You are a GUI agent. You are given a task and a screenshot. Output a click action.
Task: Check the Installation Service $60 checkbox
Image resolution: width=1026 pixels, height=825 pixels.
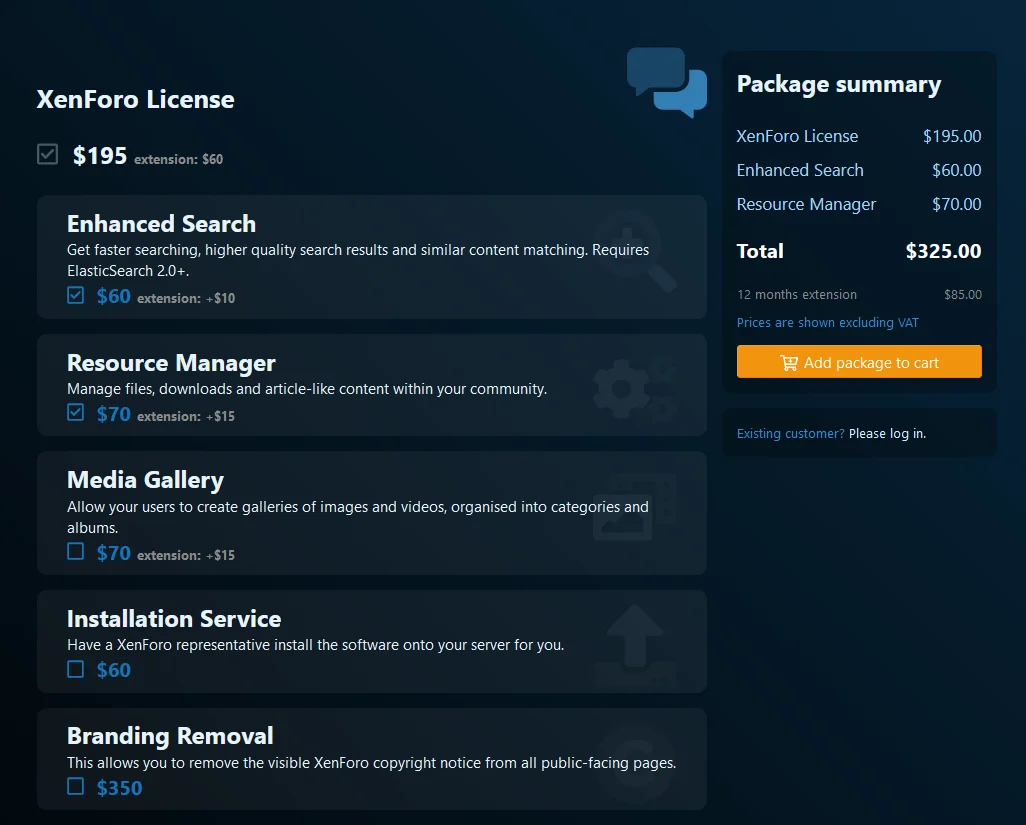75,669
